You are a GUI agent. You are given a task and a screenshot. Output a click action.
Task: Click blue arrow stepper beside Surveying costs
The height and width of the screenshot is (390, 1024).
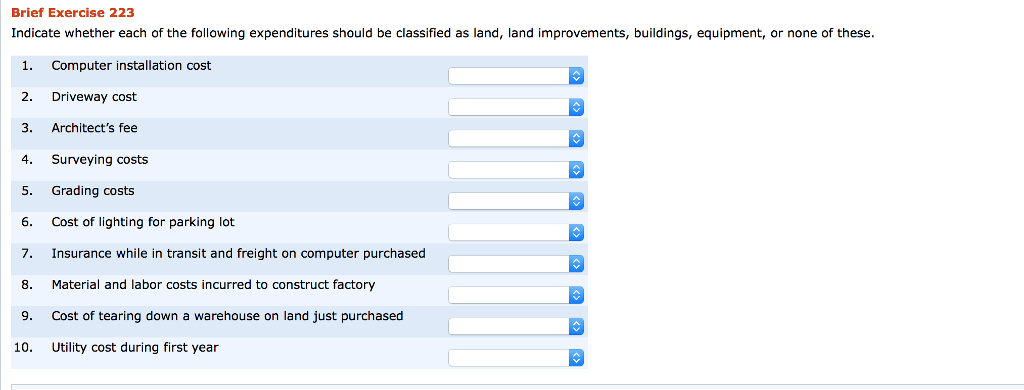tap(575, 171)
